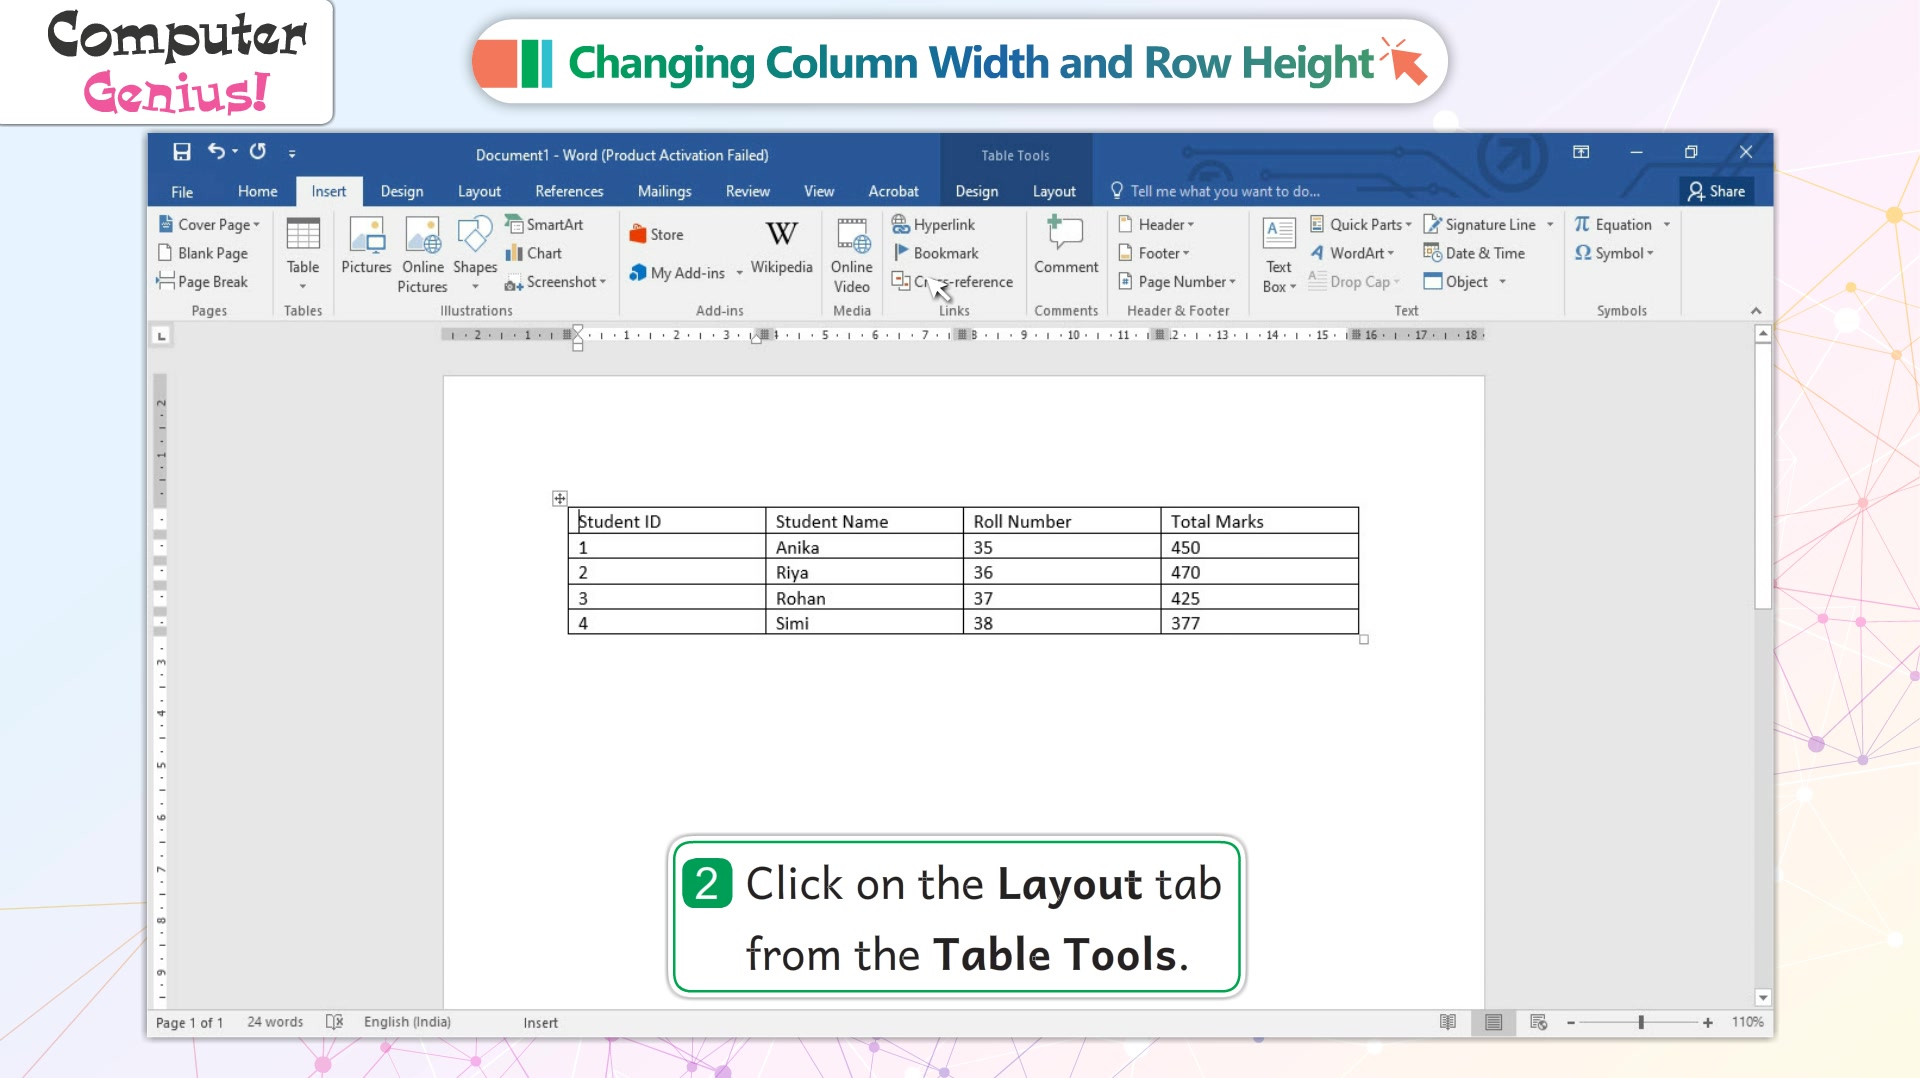This screenshot has height=1078, width=1920.
Task: Click the 24 words count
Action: point(275,1022)
